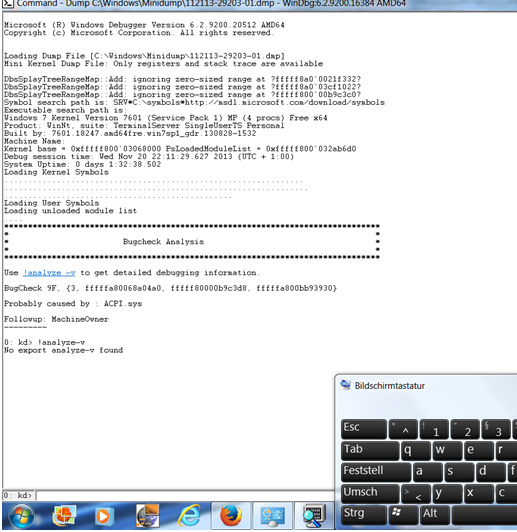517x532 pixels.
Task: Tap the q key on-screen
Action: (416, 451)
